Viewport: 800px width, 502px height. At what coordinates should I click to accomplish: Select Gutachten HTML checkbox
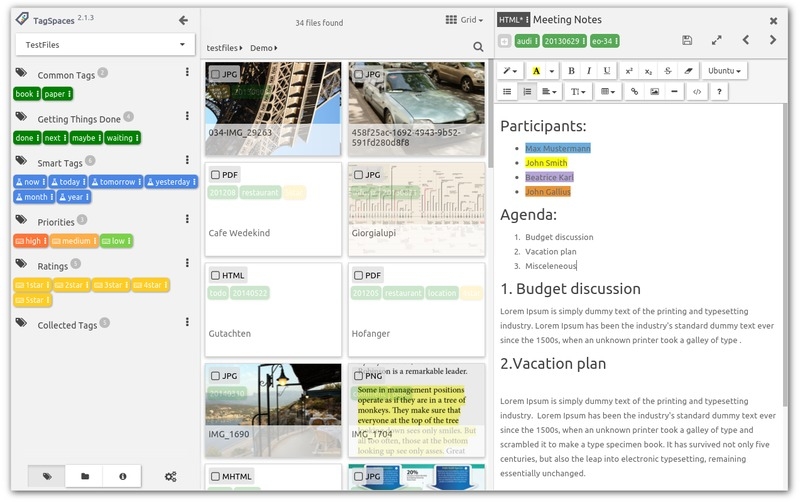(215, 275)
